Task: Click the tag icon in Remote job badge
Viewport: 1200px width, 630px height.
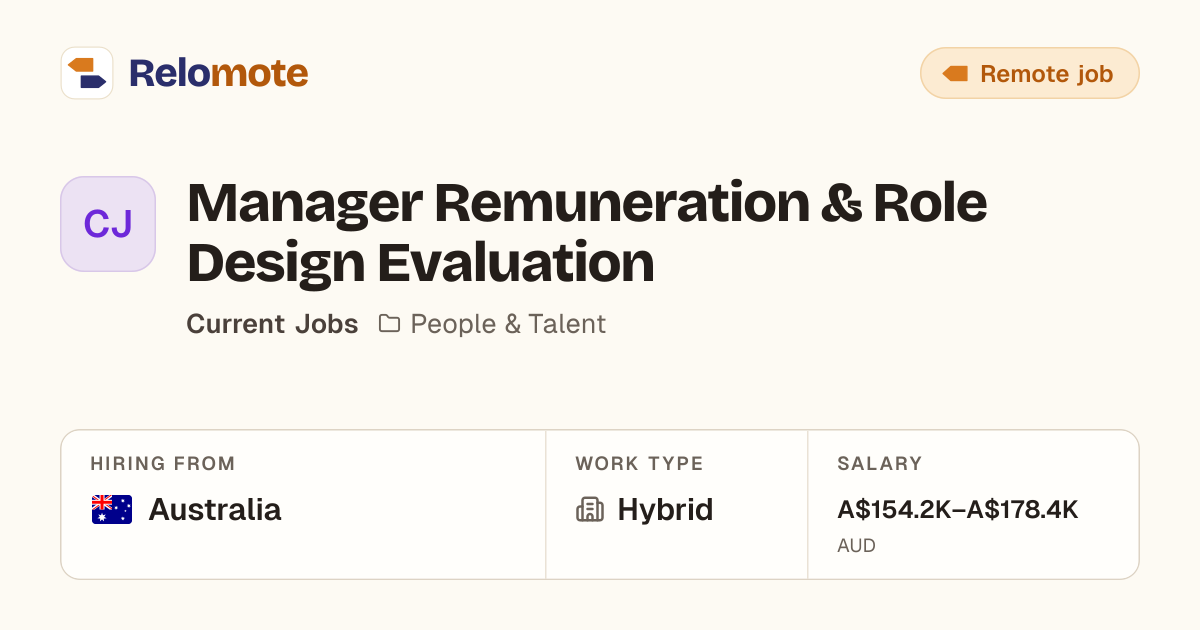Action: point(955,74)
